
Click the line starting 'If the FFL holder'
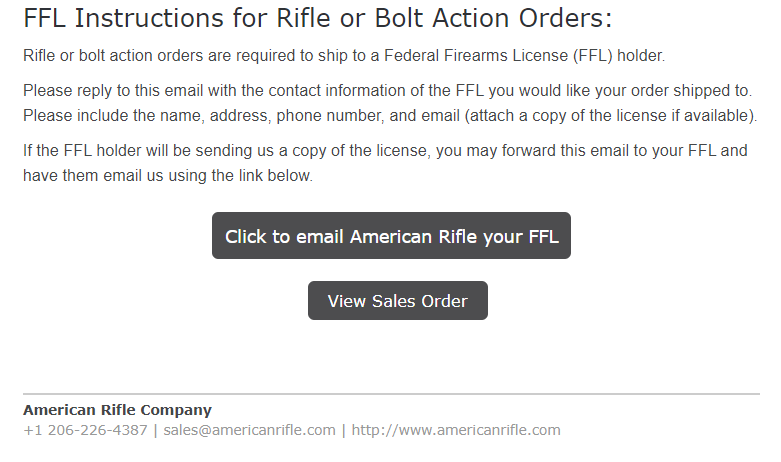point(385,150)
